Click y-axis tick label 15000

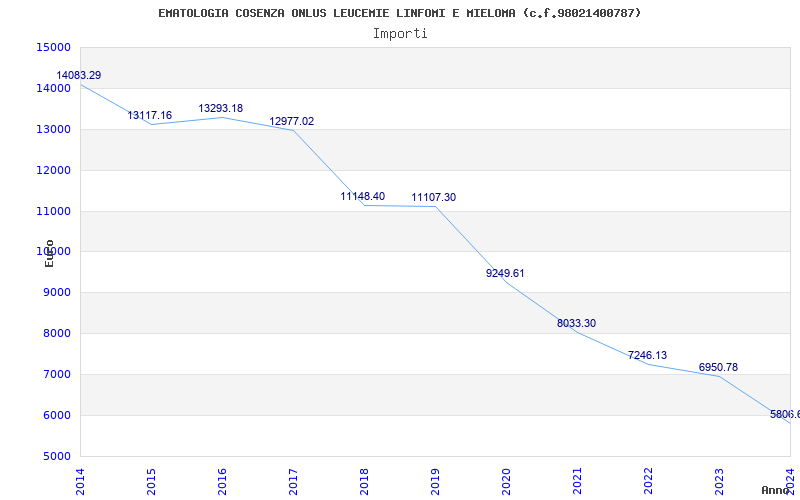[x=54, y=47]
